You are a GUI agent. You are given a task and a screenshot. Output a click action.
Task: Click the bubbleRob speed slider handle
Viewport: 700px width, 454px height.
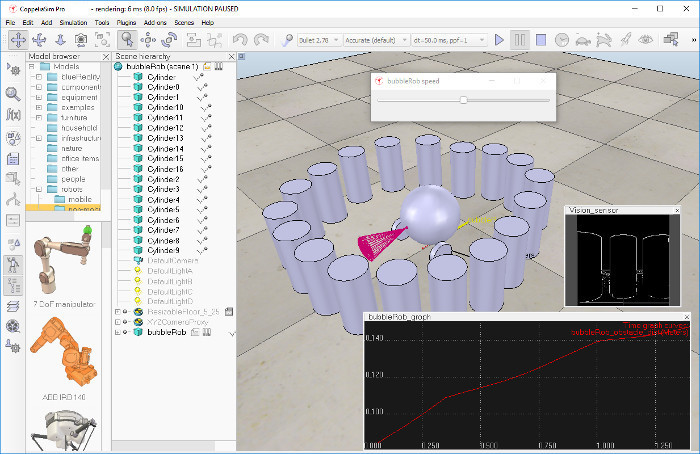pos(463,100)
